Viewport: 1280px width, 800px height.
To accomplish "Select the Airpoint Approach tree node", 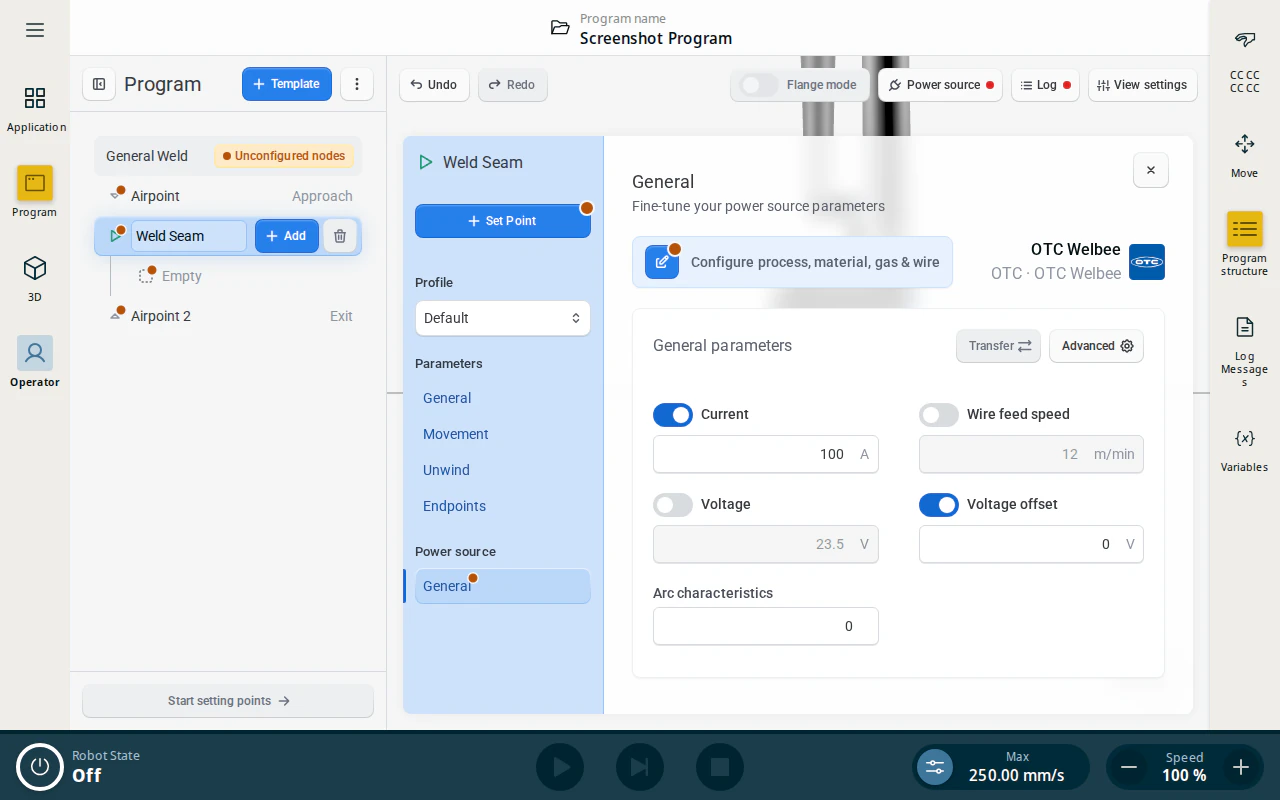I will (228, 196).
